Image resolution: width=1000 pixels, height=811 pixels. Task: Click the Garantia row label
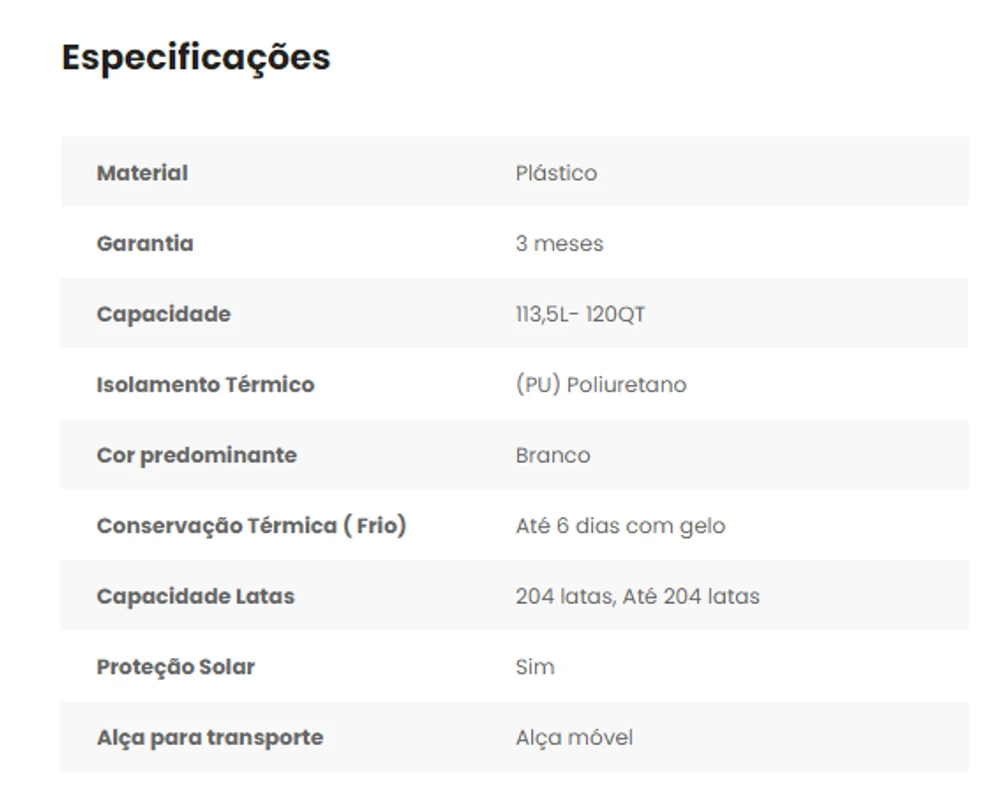point(145,244)
